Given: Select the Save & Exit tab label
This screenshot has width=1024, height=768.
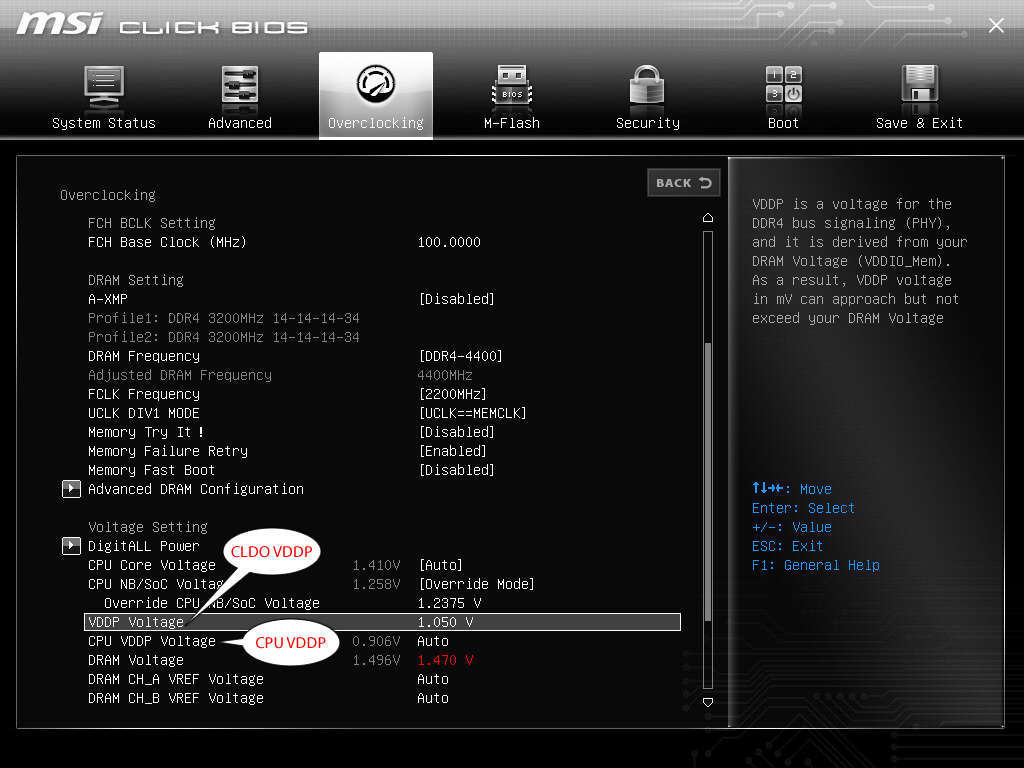Looking at the screenshot, I should click(x=920, y=123).
